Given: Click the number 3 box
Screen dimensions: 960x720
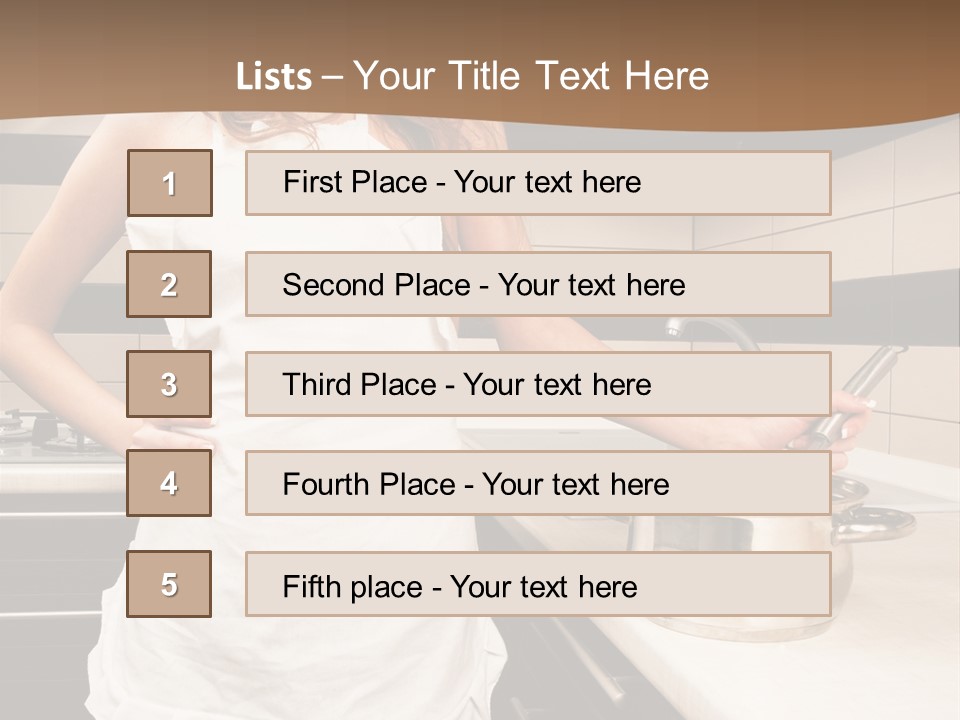Looking at the screenshot, I should tap(169, 384).
